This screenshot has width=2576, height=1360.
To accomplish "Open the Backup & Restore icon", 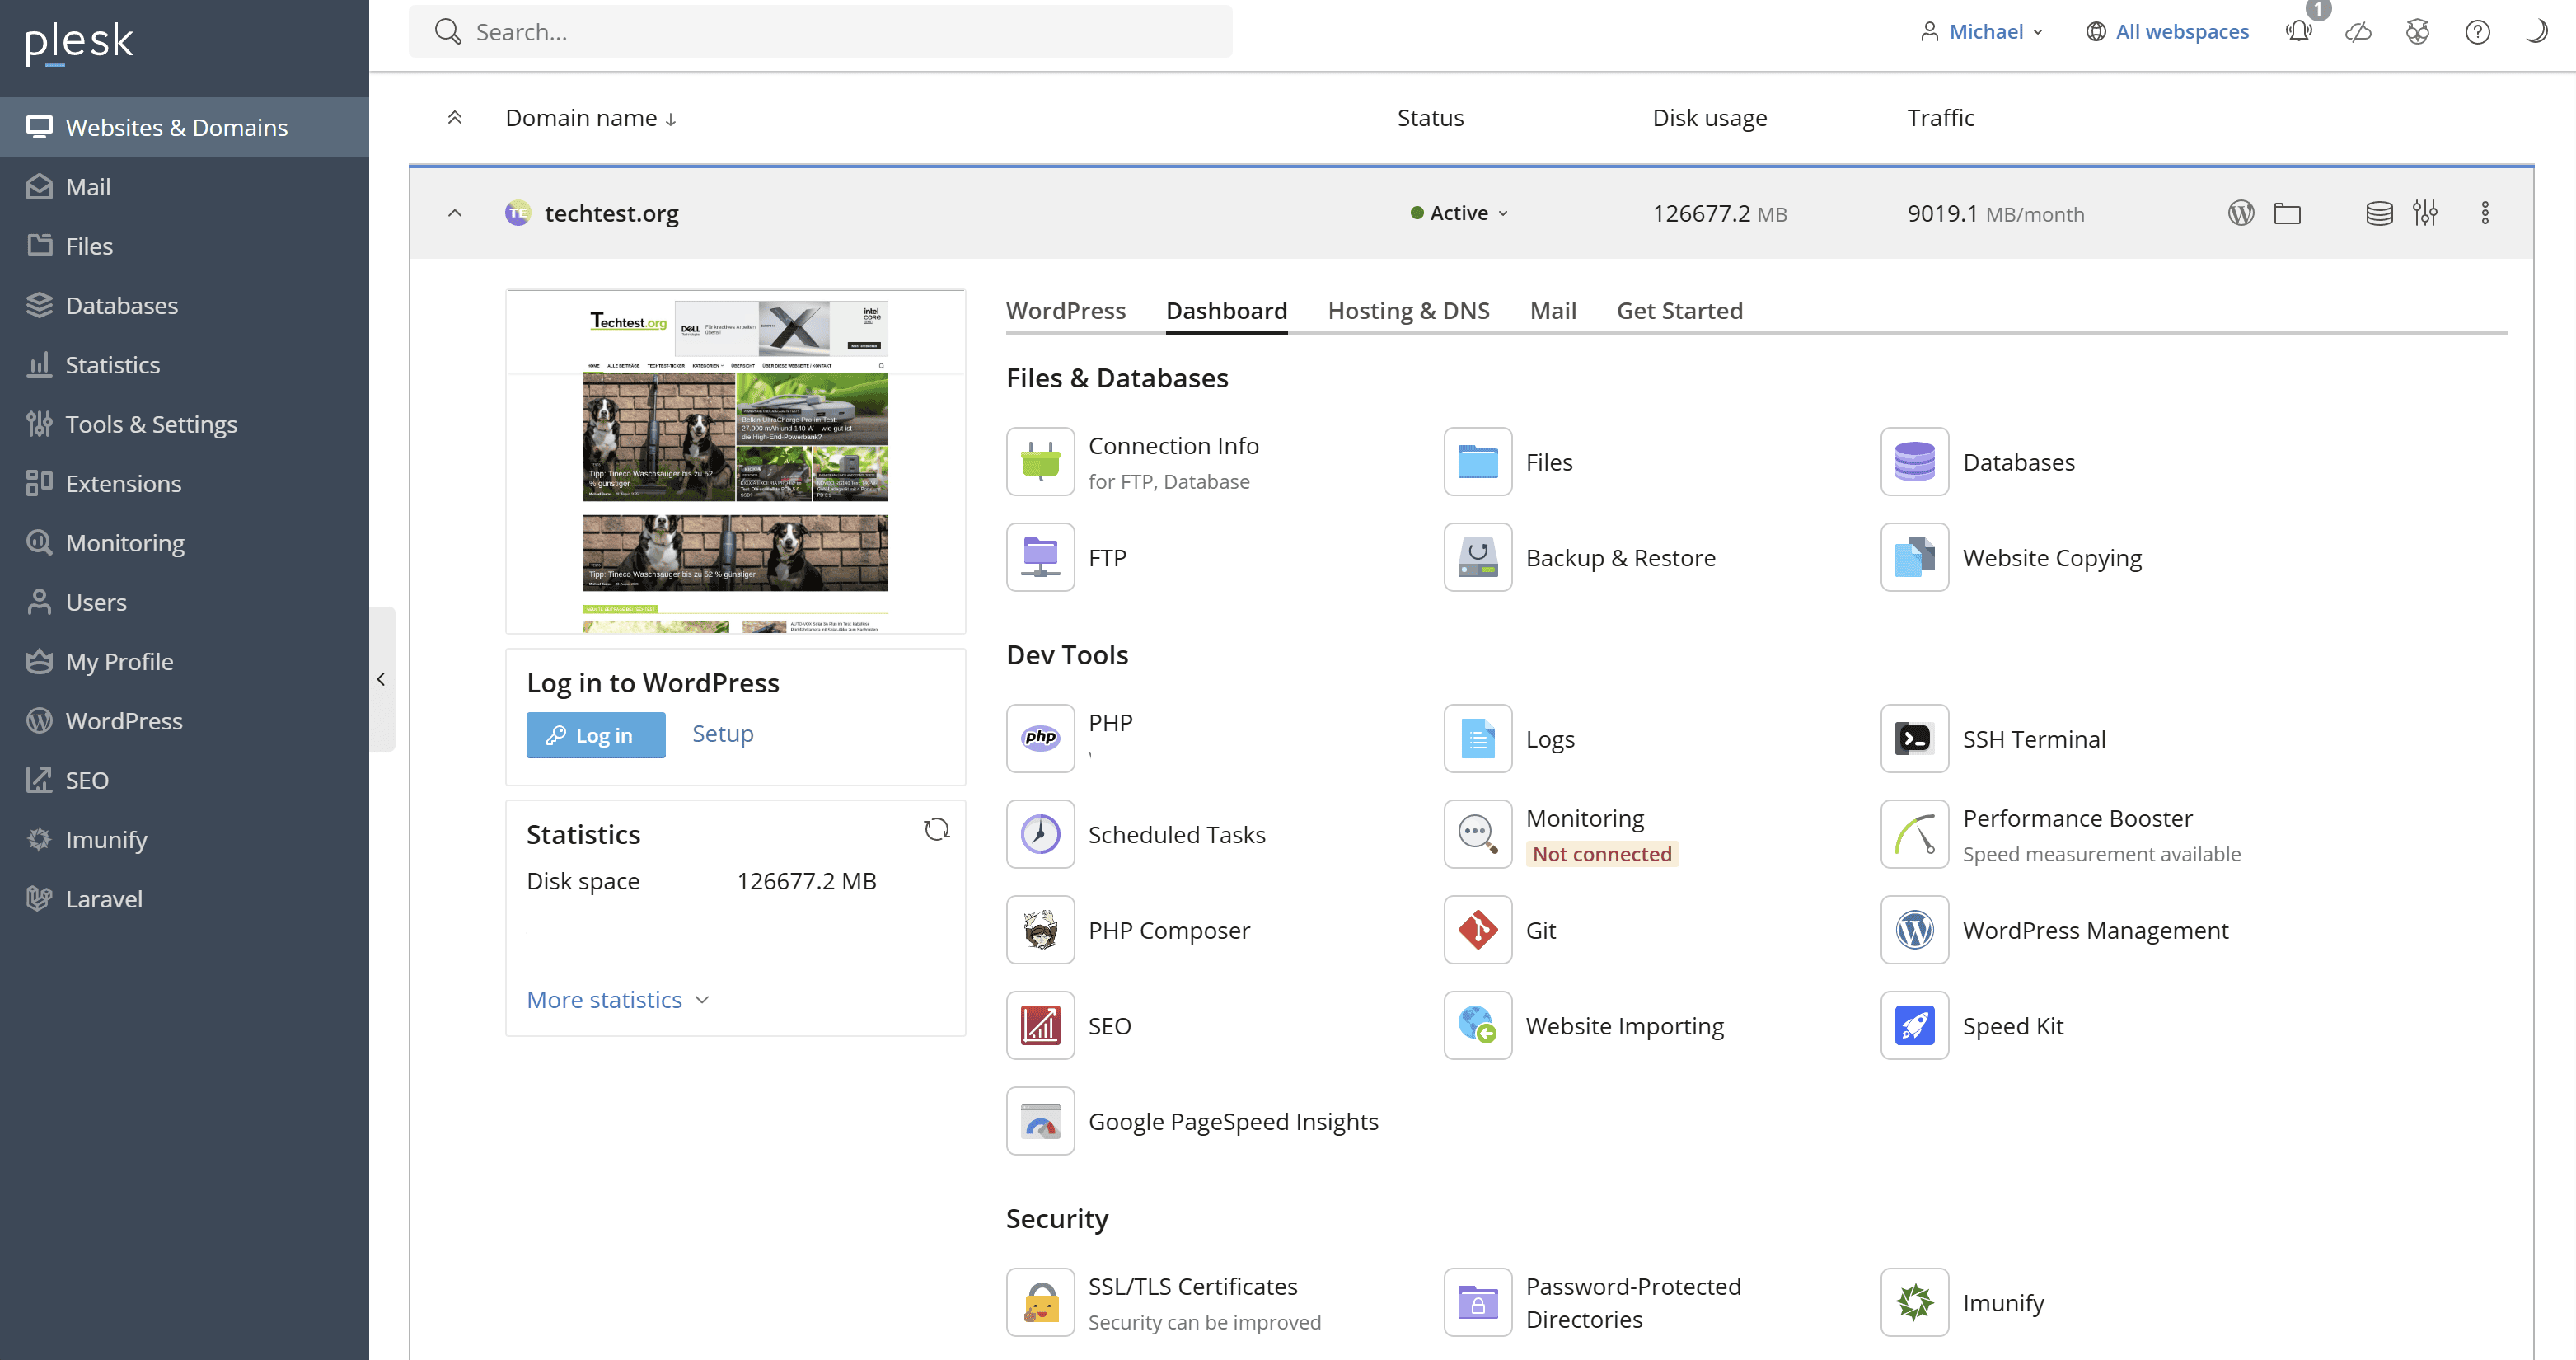I will tap(1477, 557).
